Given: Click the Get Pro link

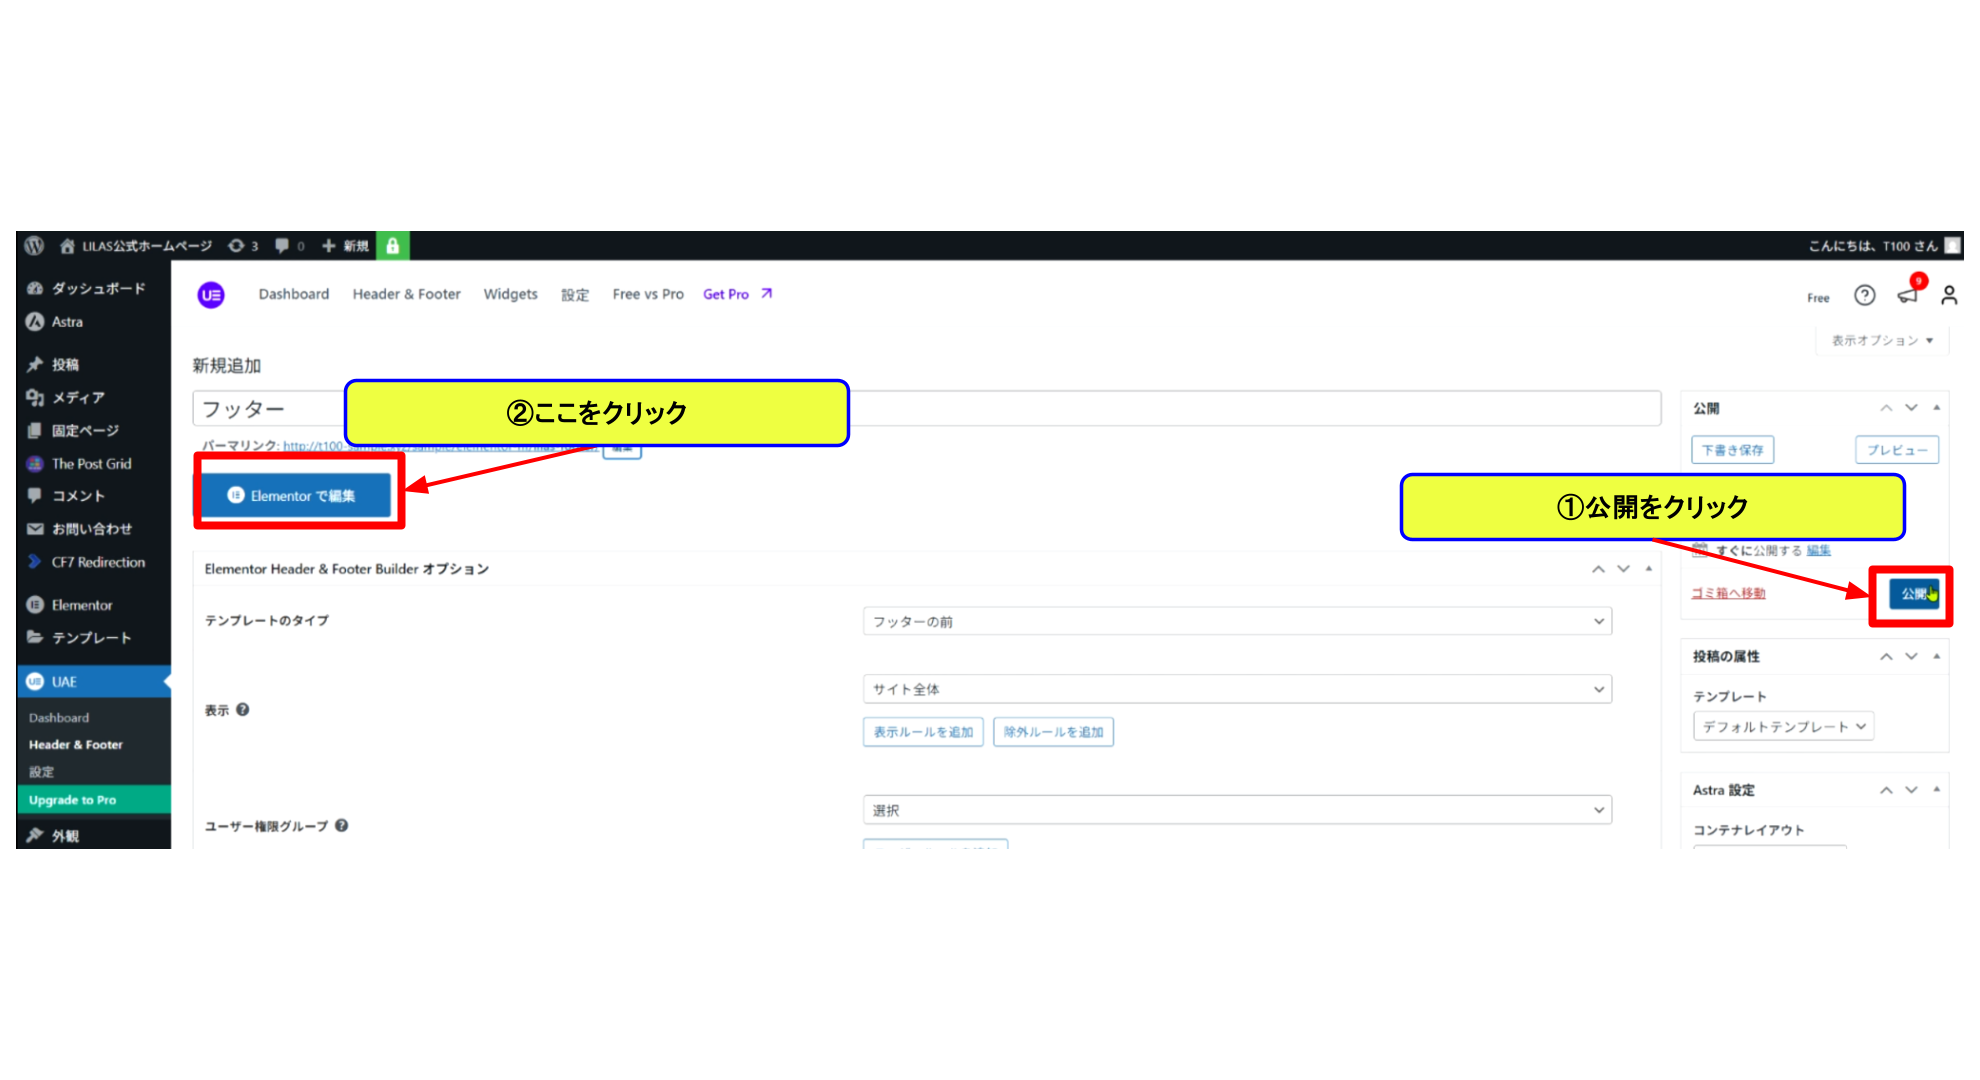Looking at the screenshot, I should click(738, 294).
